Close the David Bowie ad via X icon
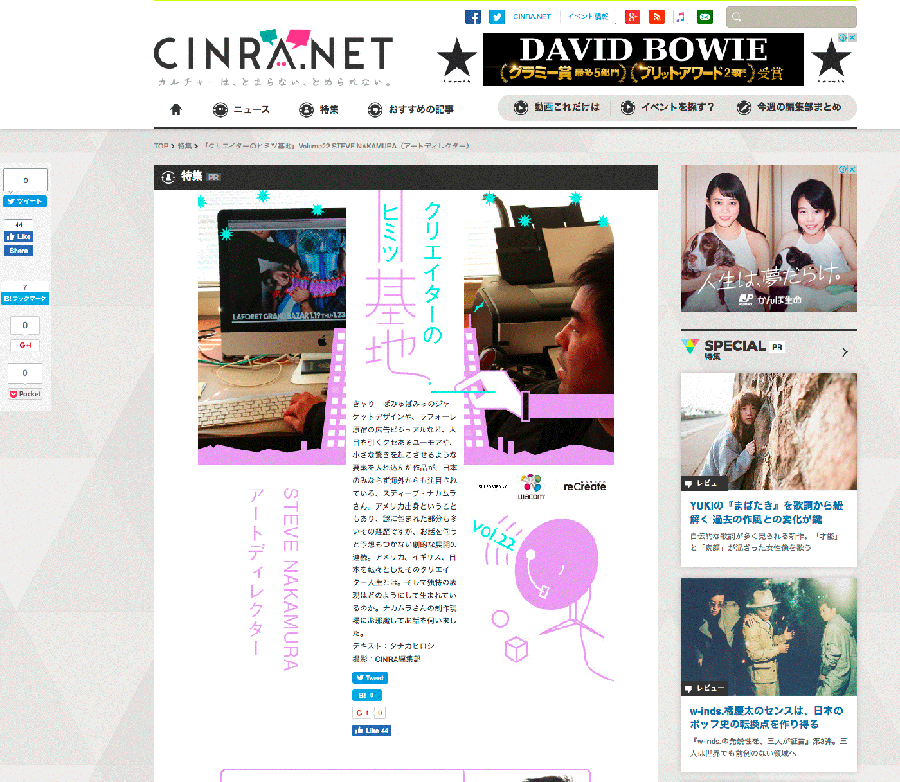The width and height of the screenshot is (900, 782). point(852,37)
